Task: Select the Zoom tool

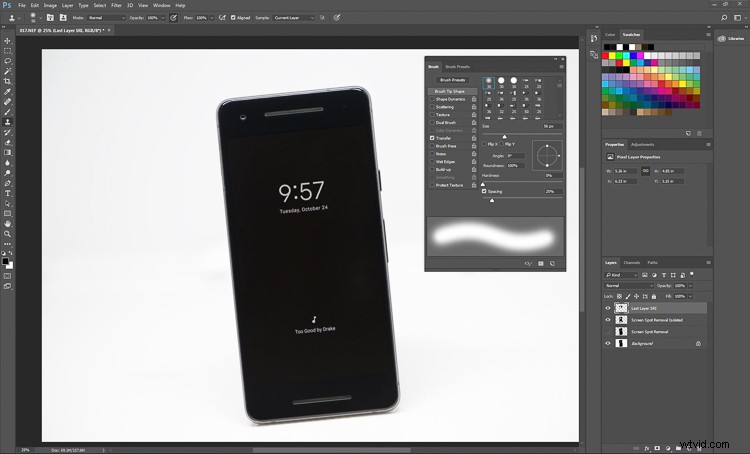Action: (x=8, y=234)
